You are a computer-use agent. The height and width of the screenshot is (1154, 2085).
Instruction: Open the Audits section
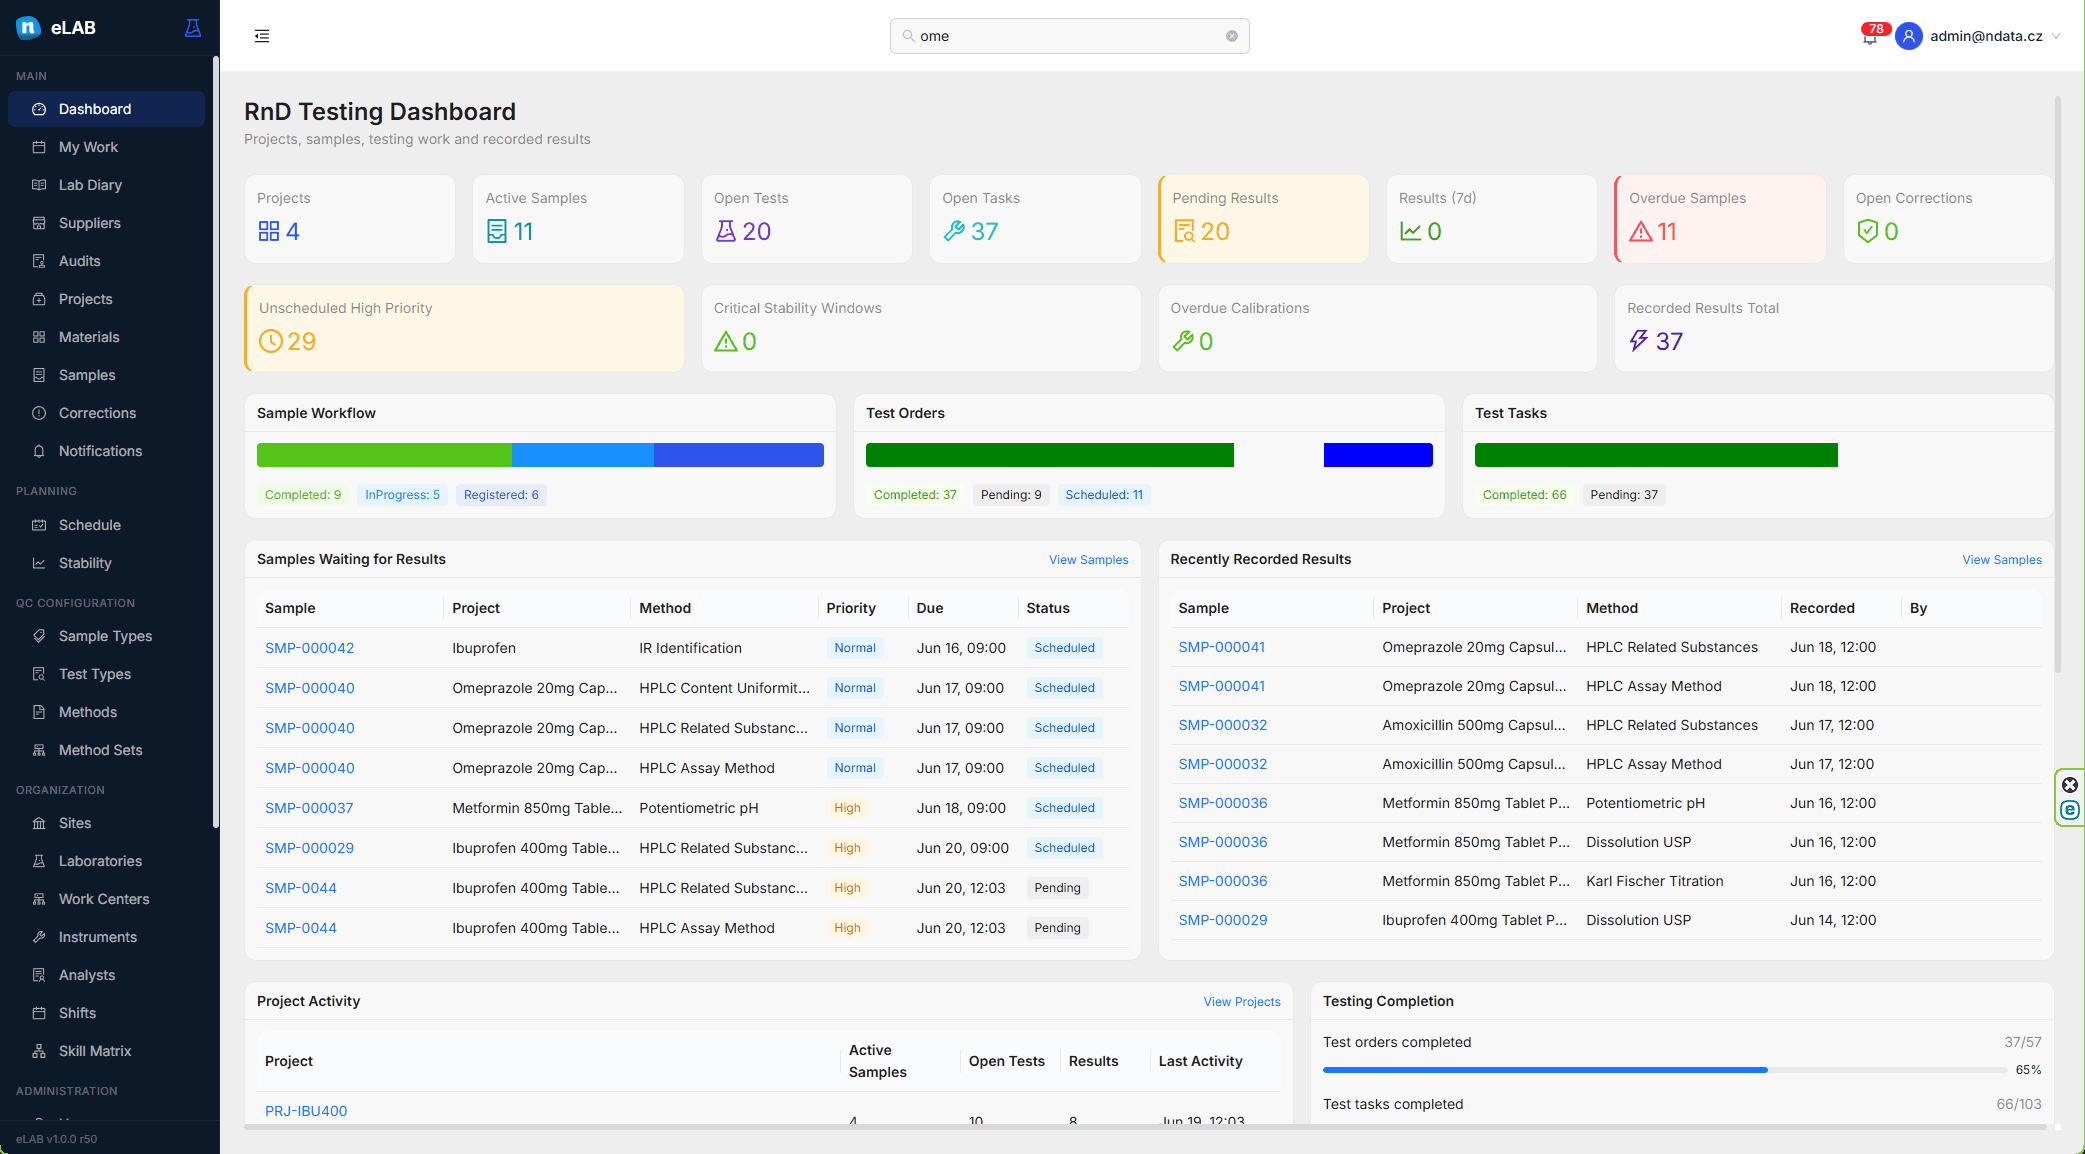coord(106,261)
